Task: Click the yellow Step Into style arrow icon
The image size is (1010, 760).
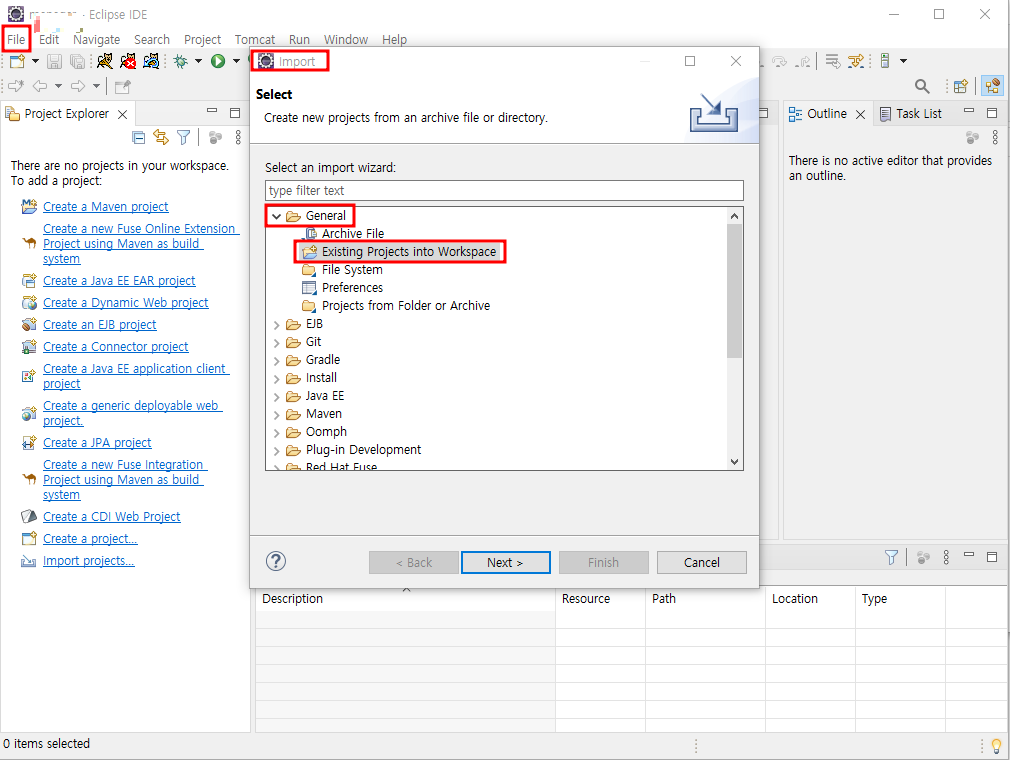Action: 856,61
